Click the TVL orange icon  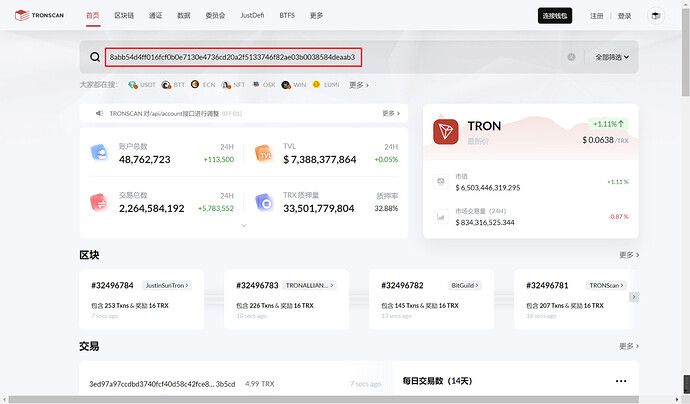click(x=264, y=153)
